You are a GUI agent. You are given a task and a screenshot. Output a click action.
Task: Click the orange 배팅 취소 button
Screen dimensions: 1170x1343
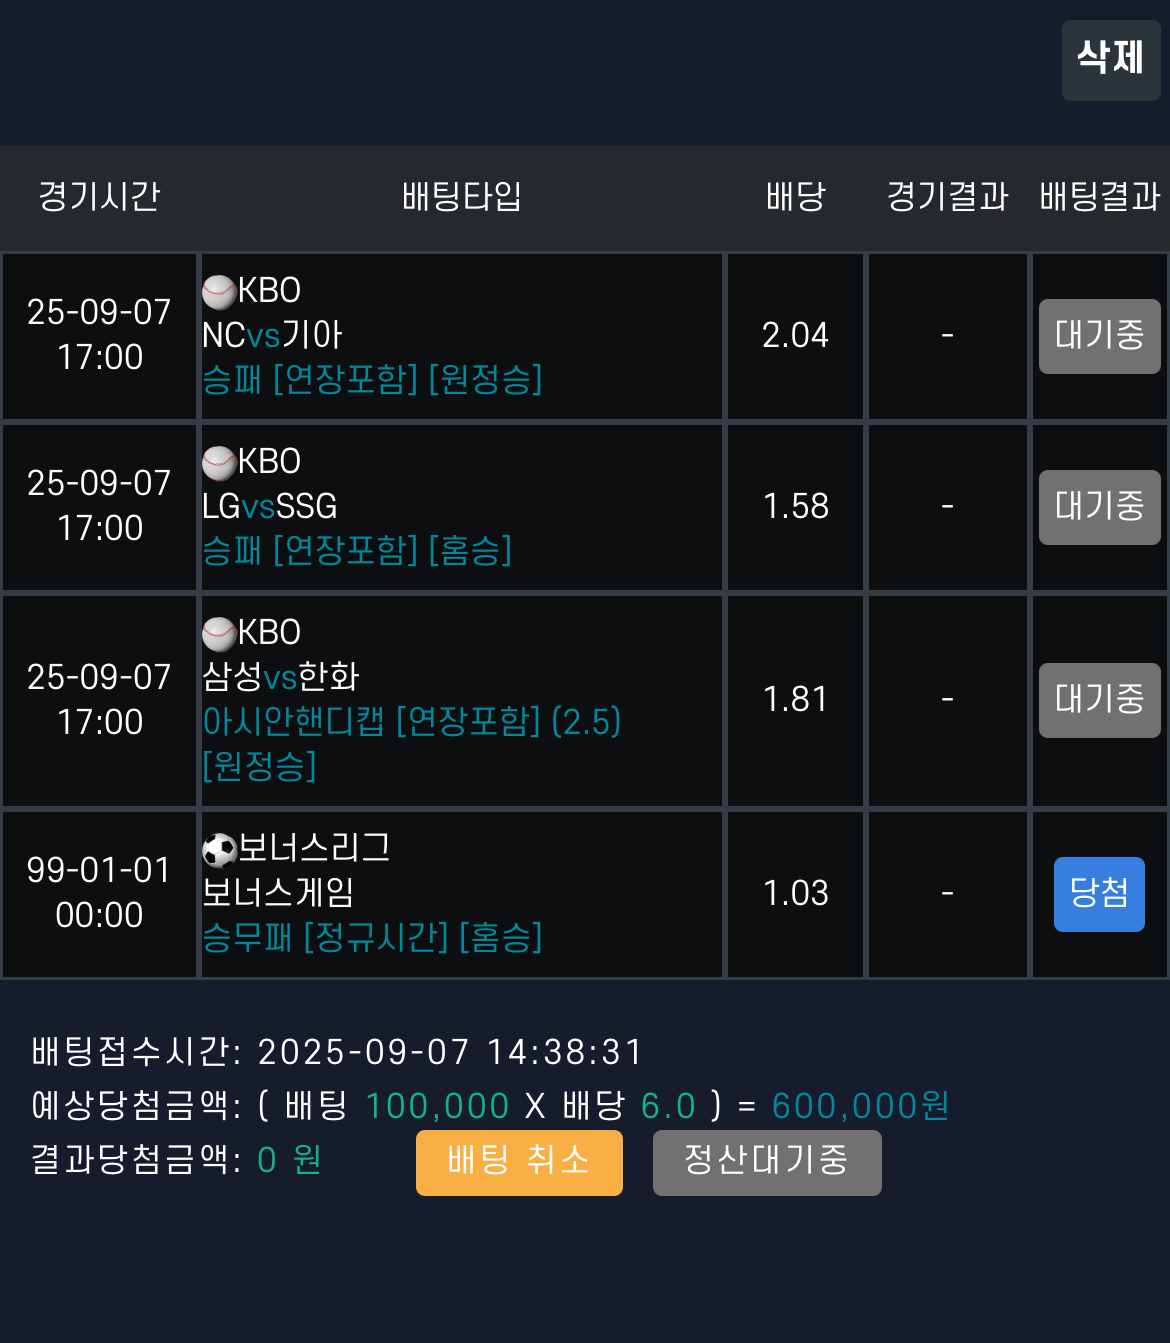tap(519, 1162)
